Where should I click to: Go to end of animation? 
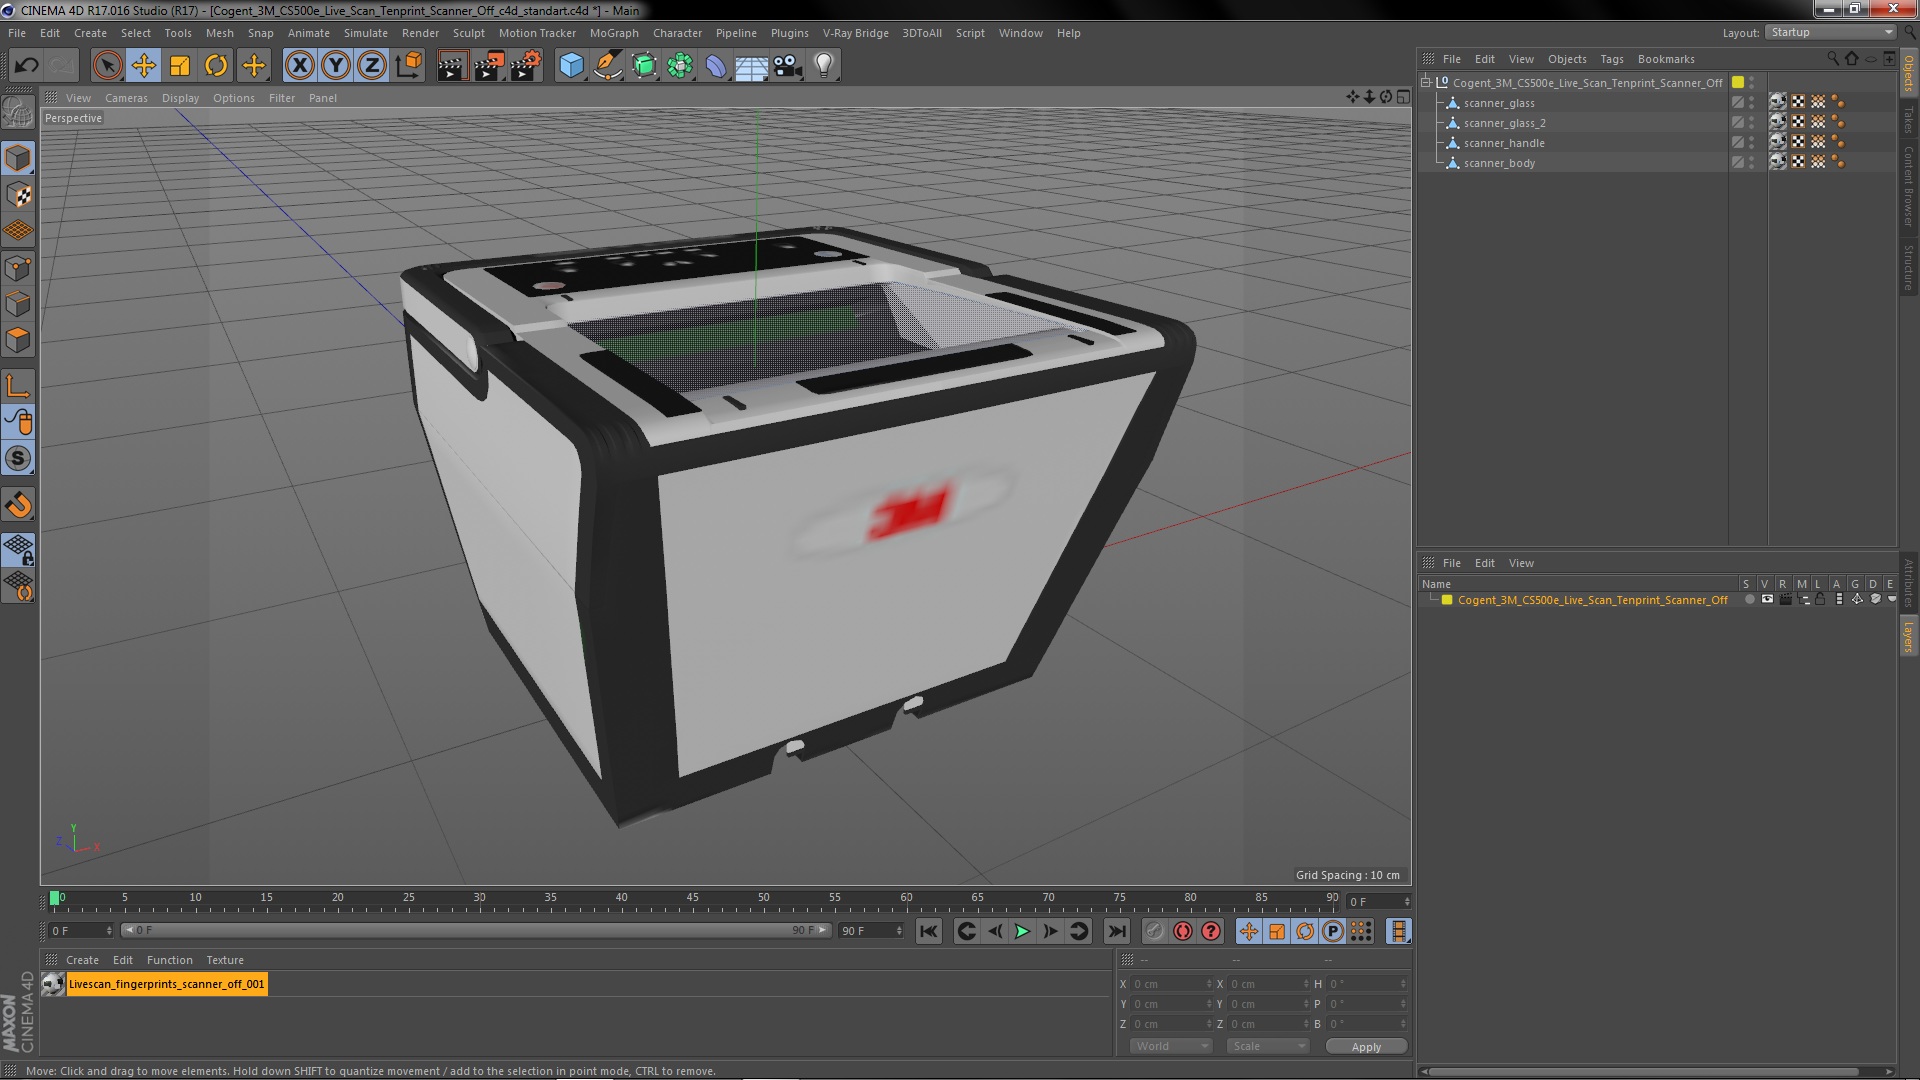click(x=1116, y=931)
